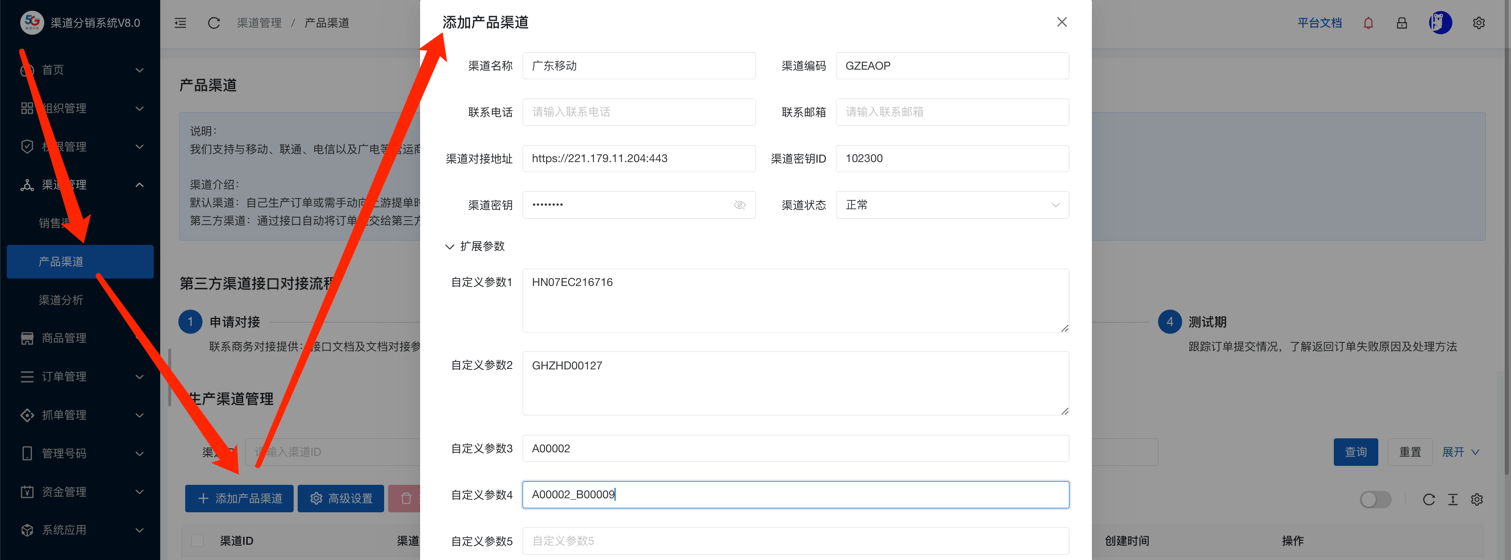Open the 渠道状态 dropdown

click(951, 205)
